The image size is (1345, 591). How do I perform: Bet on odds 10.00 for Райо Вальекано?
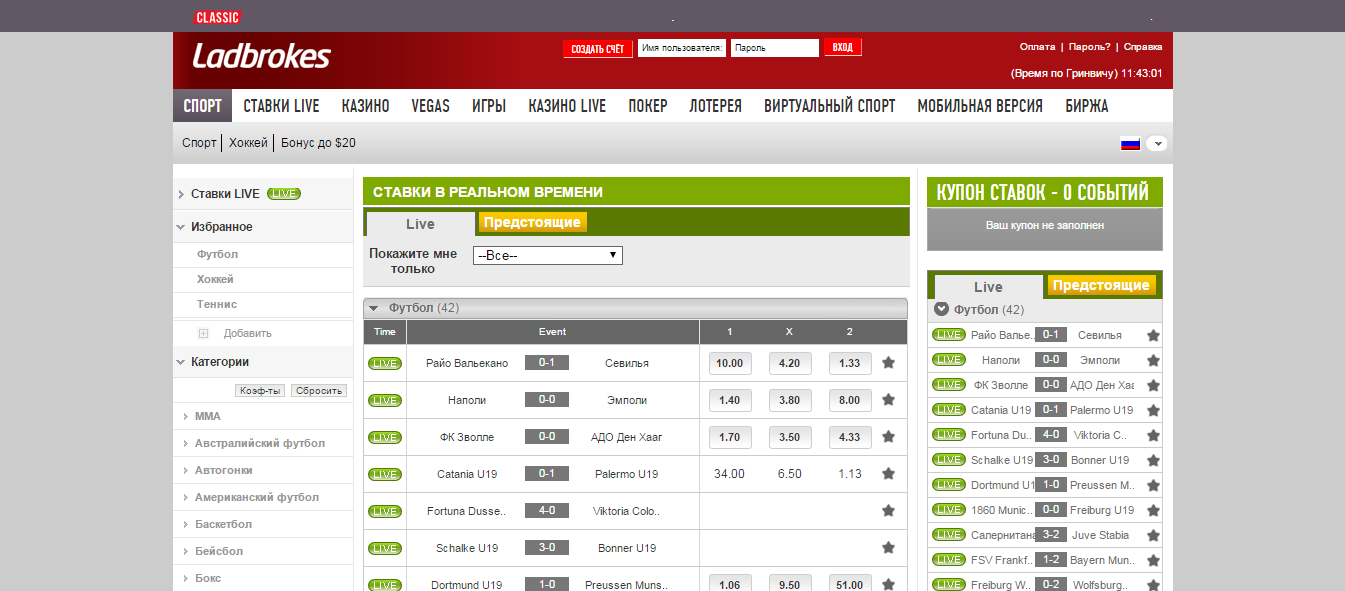730,363
